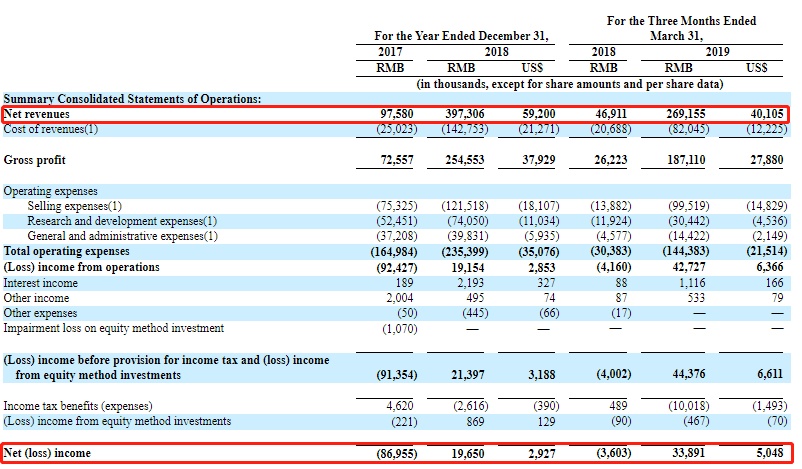Click "Research and development expenses(1)" label
This screenshot has height=469, width=802.
122,220
